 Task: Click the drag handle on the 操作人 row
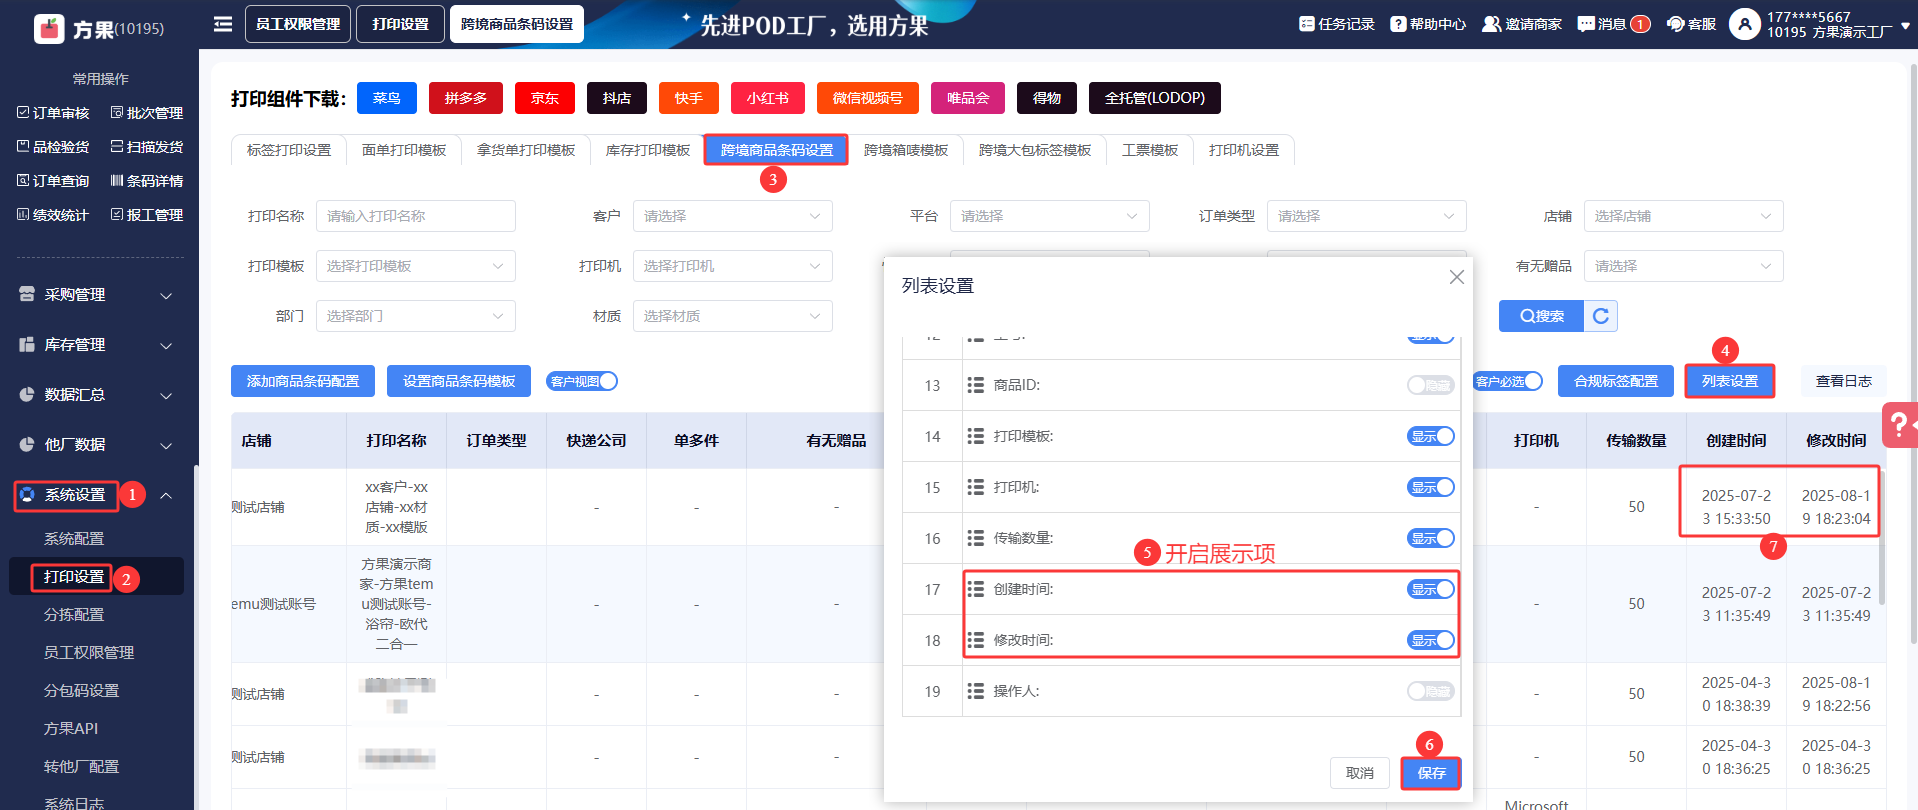(x=975, y=691)
